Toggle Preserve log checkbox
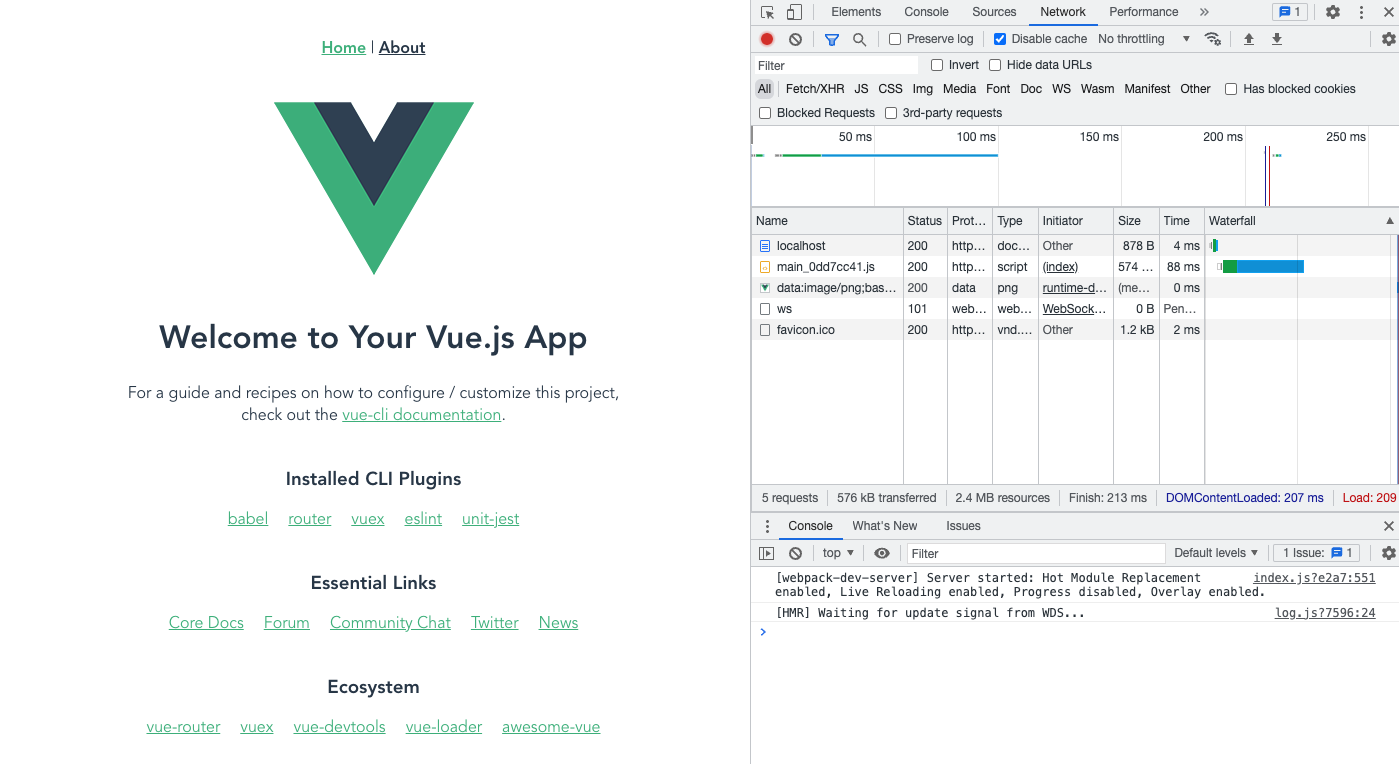This screenshot has width=1399, height=764. 895,39
